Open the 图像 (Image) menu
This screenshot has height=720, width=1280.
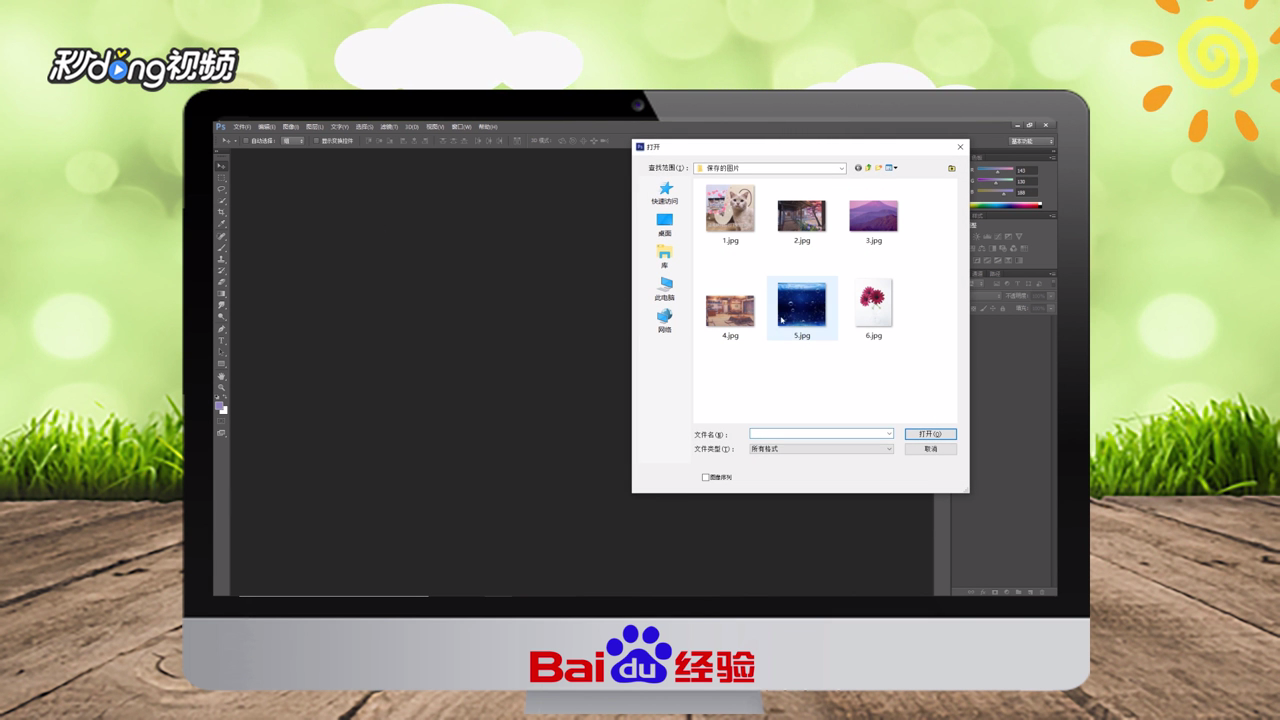[x=291, y=127]
